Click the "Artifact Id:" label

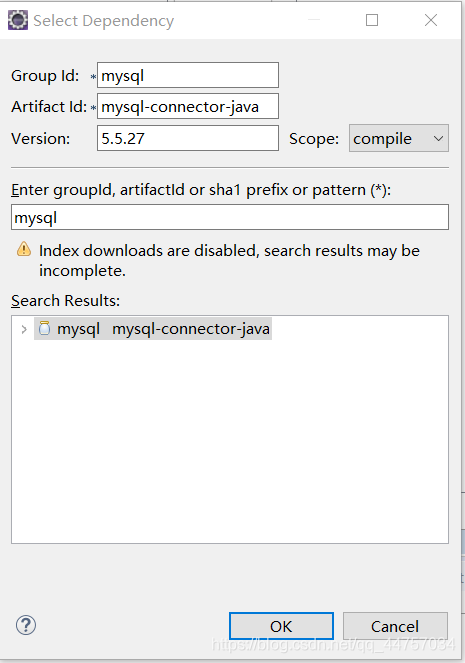click(x=49, y=107)
